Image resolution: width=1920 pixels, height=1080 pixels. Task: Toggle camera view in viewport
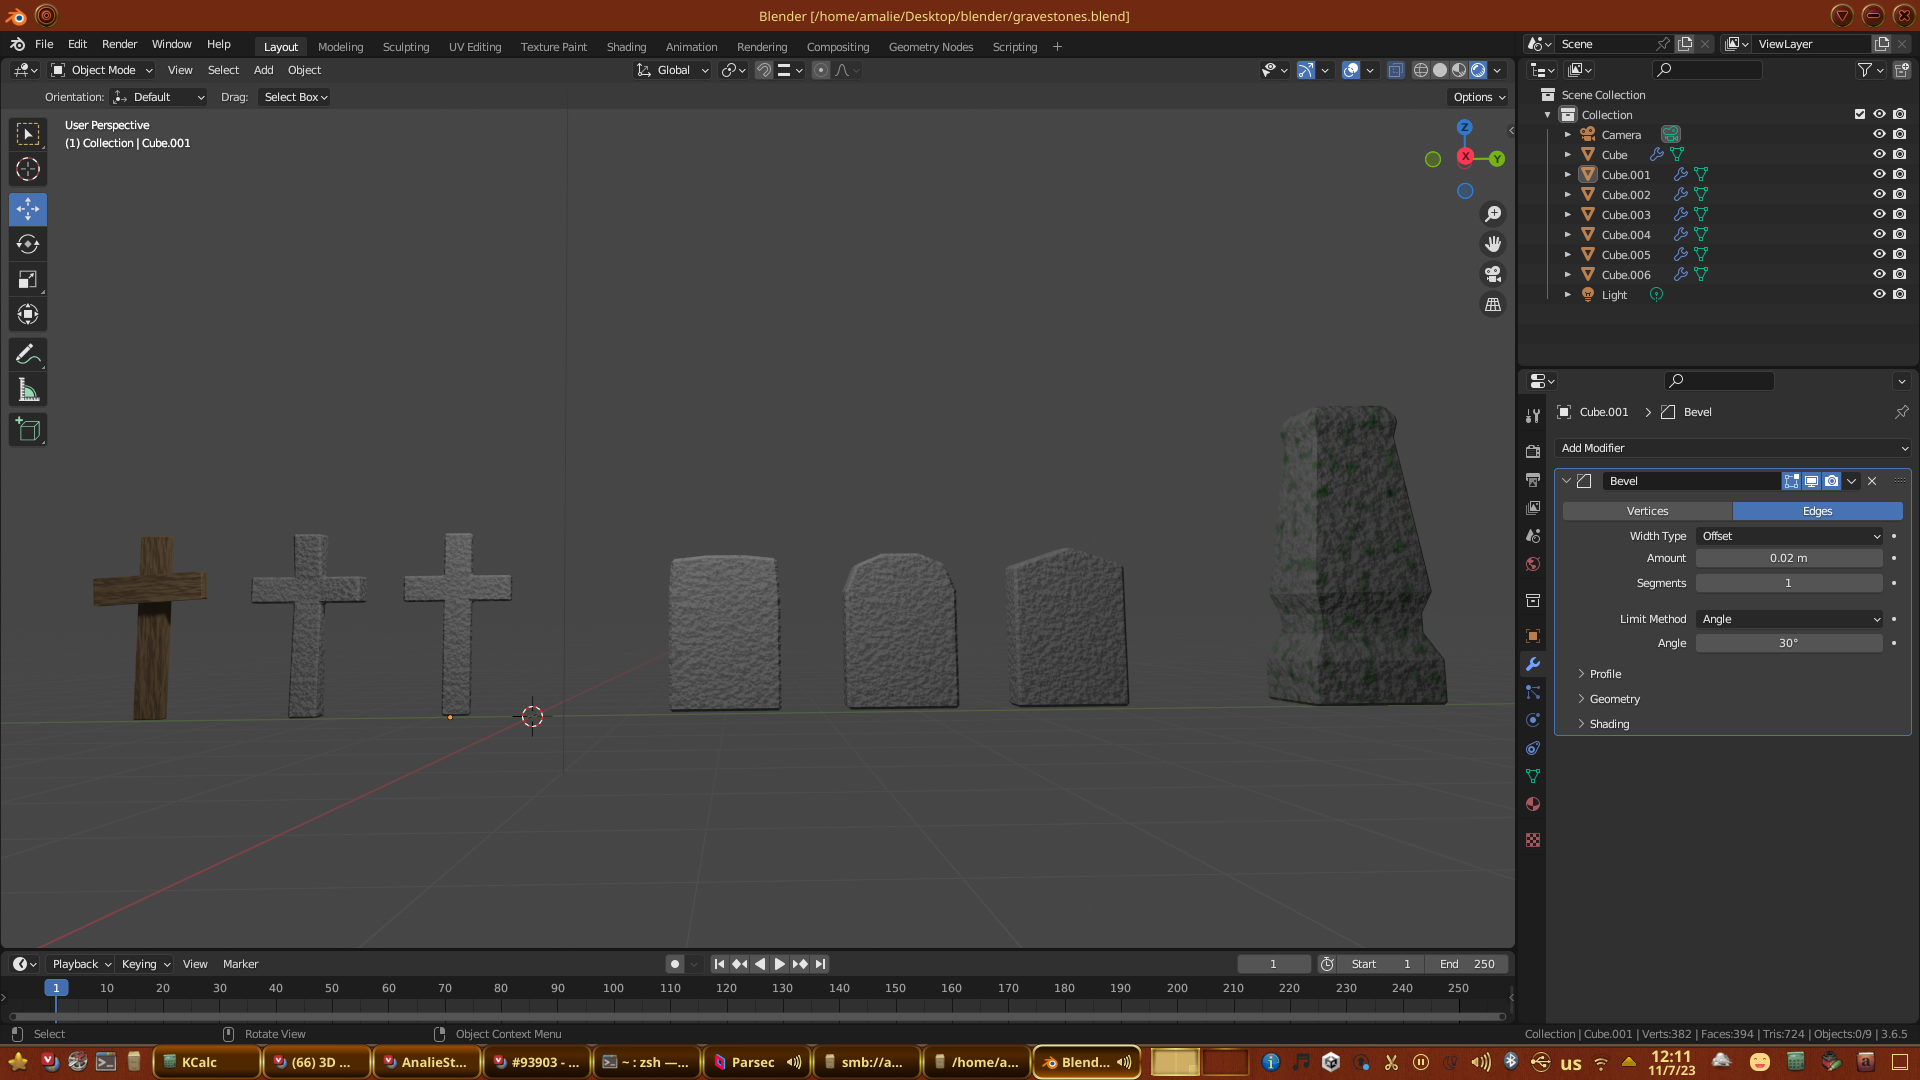[x=1493, y=274]
